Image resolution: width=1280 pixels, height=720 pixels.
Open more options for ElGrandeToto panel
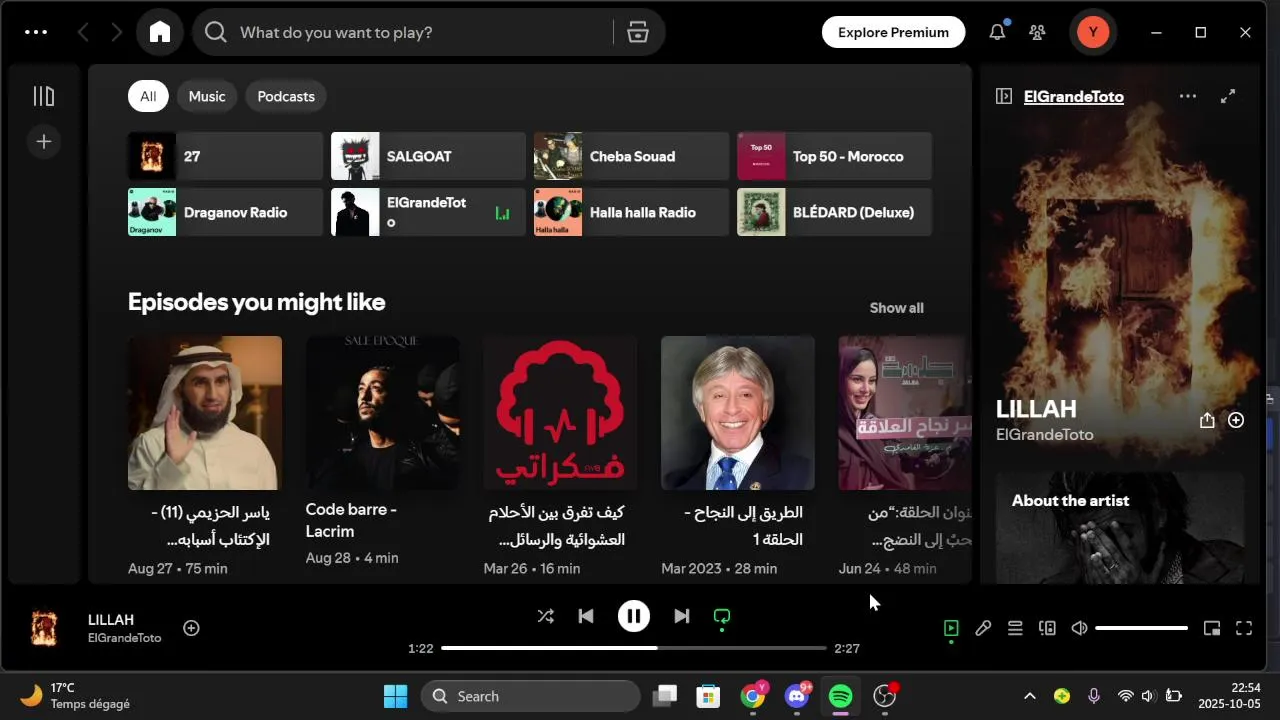(1188, 96)
